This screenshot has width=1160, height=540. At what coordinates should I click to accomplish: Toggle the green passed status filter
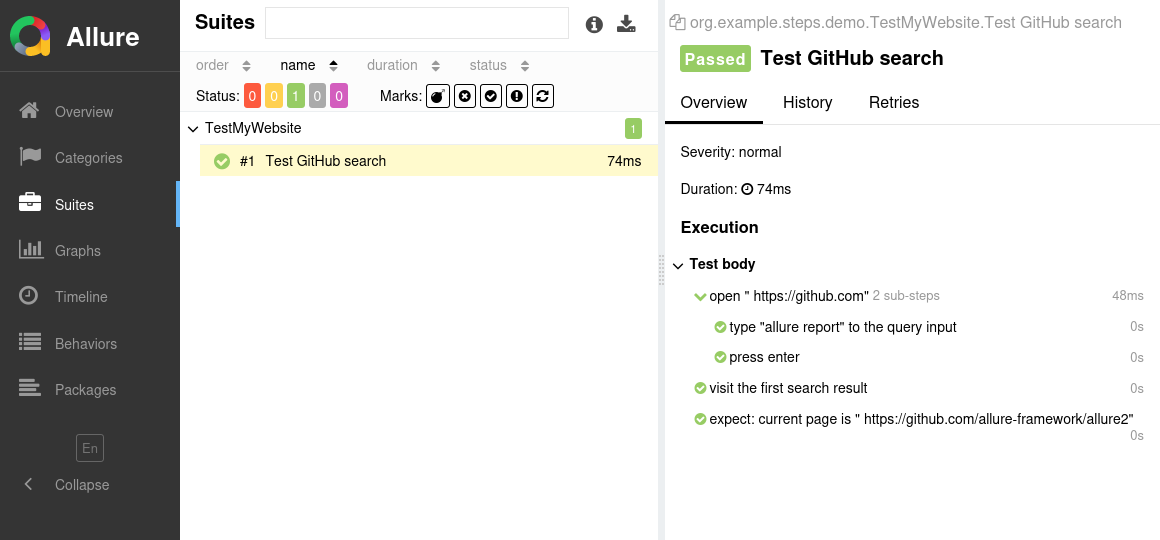click(x=295, y=96)
